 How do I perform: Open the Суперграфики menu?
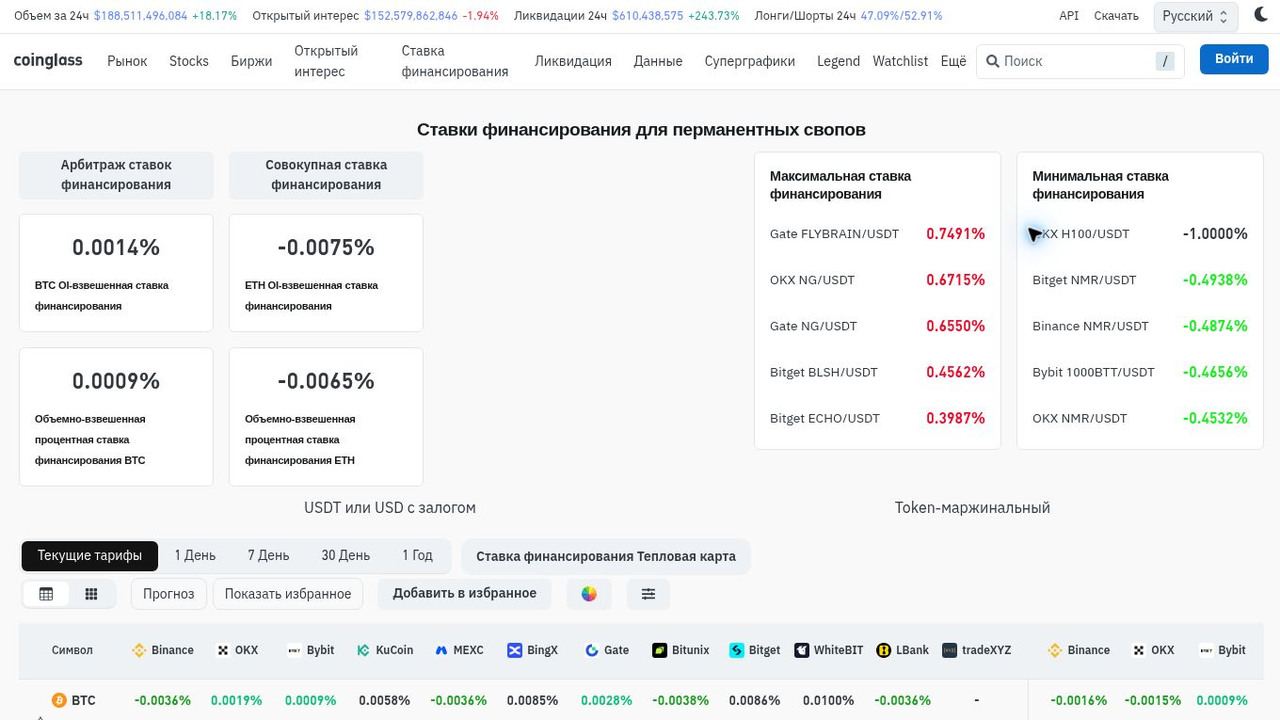[x=750, y=61]
